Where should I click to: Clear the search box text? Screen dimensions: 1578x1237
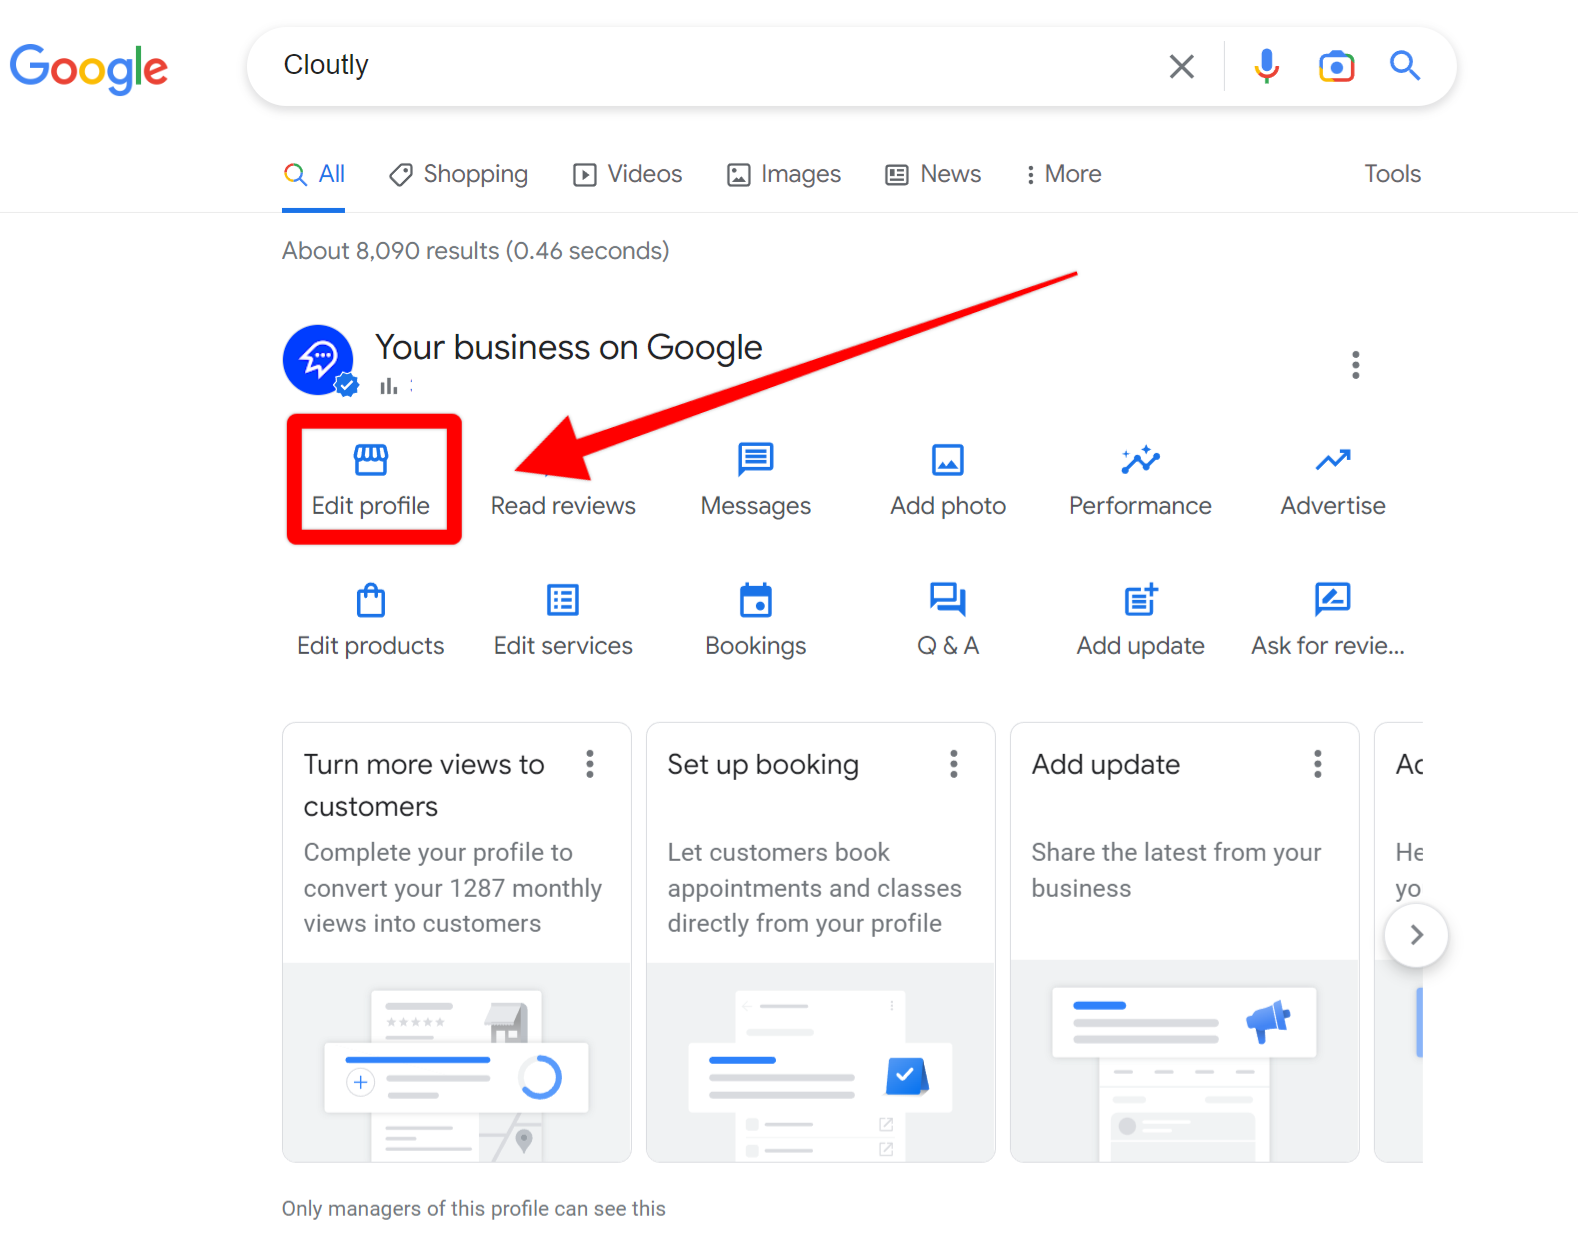point(1181,67)
